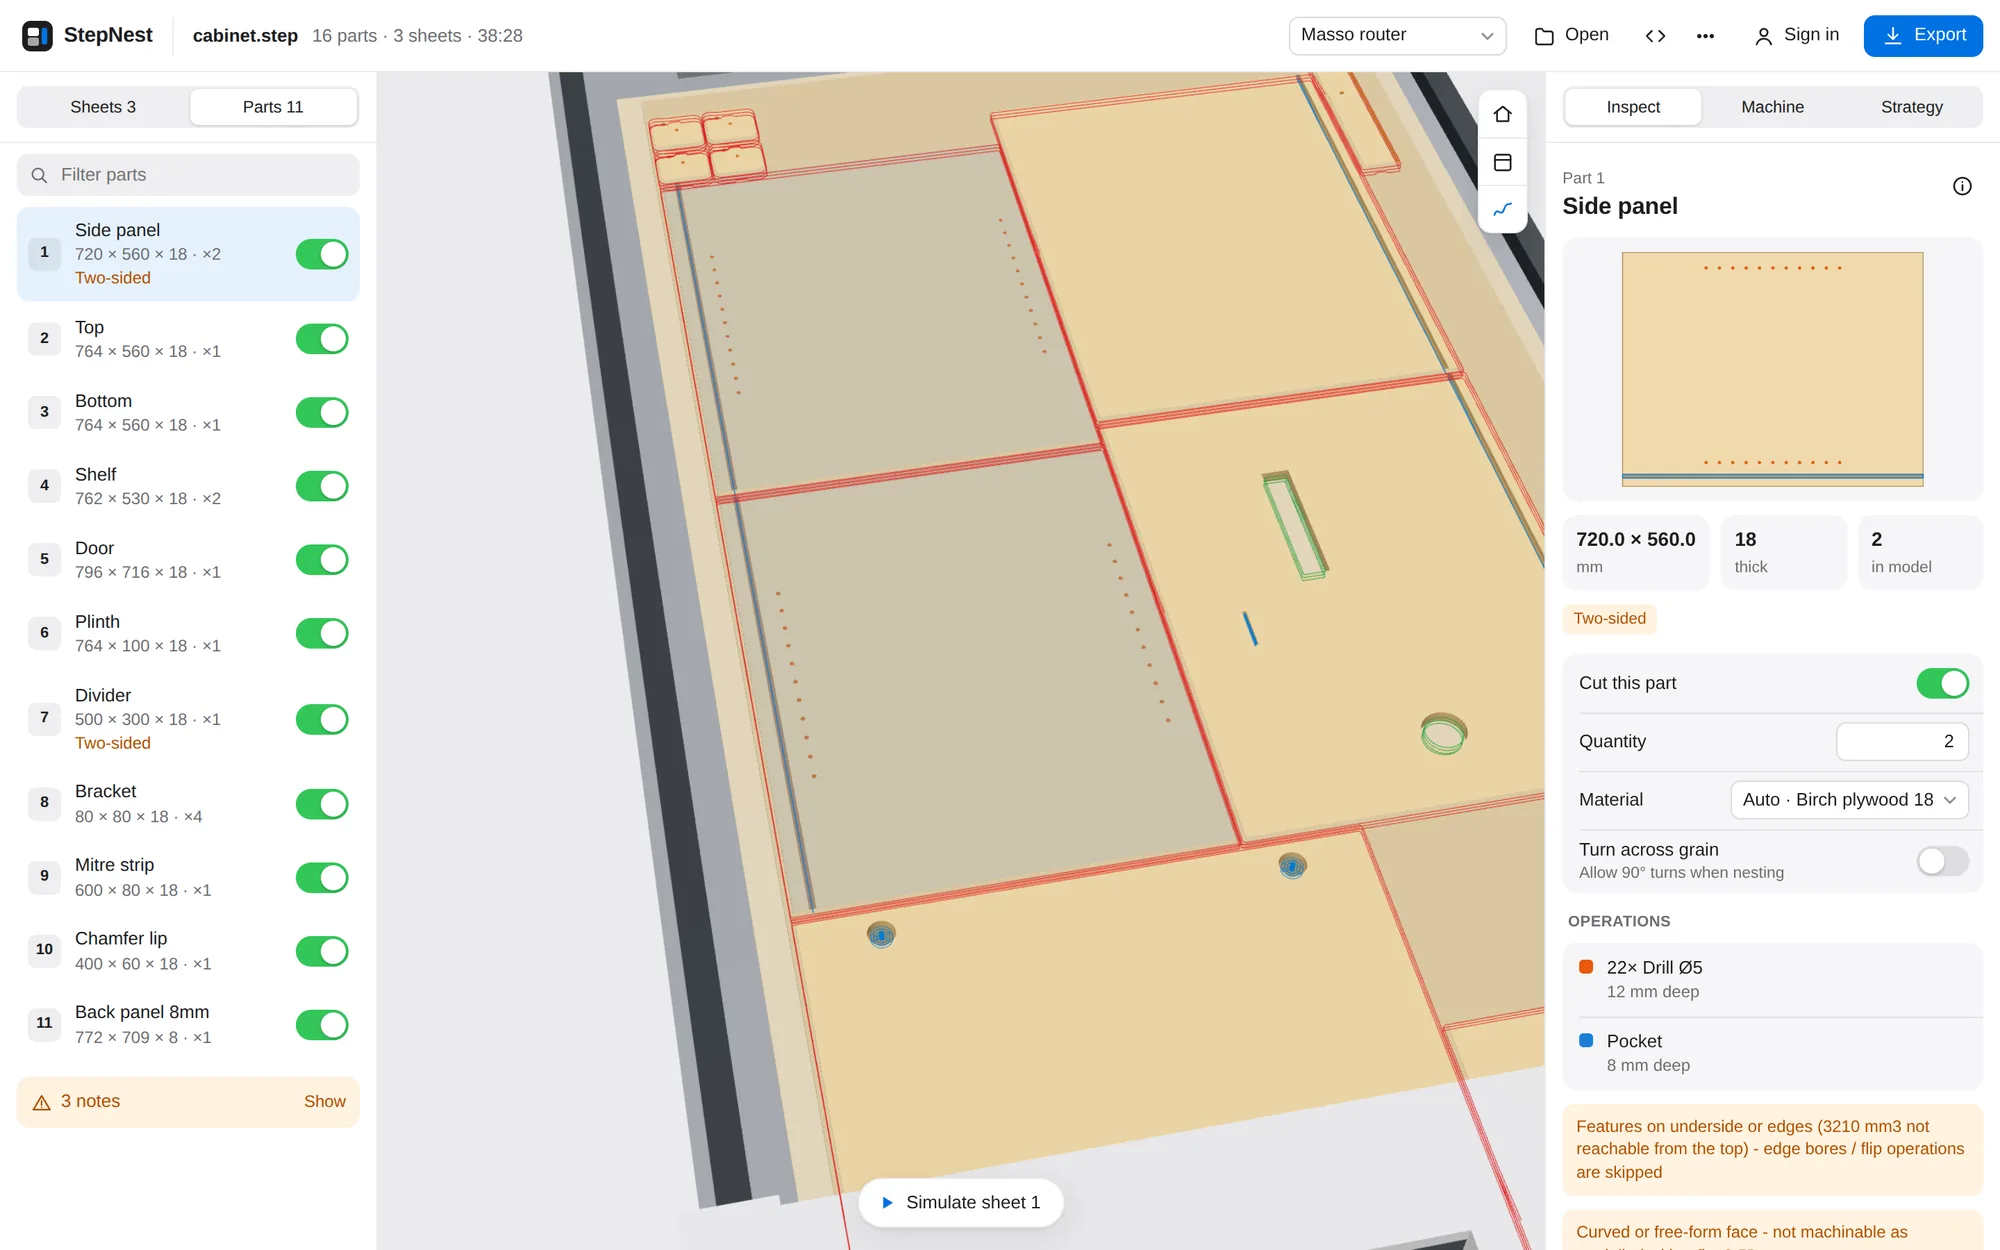
Task: Start Simulate sheet 1
Action: pyautogui.click(x=961, y=1202)
